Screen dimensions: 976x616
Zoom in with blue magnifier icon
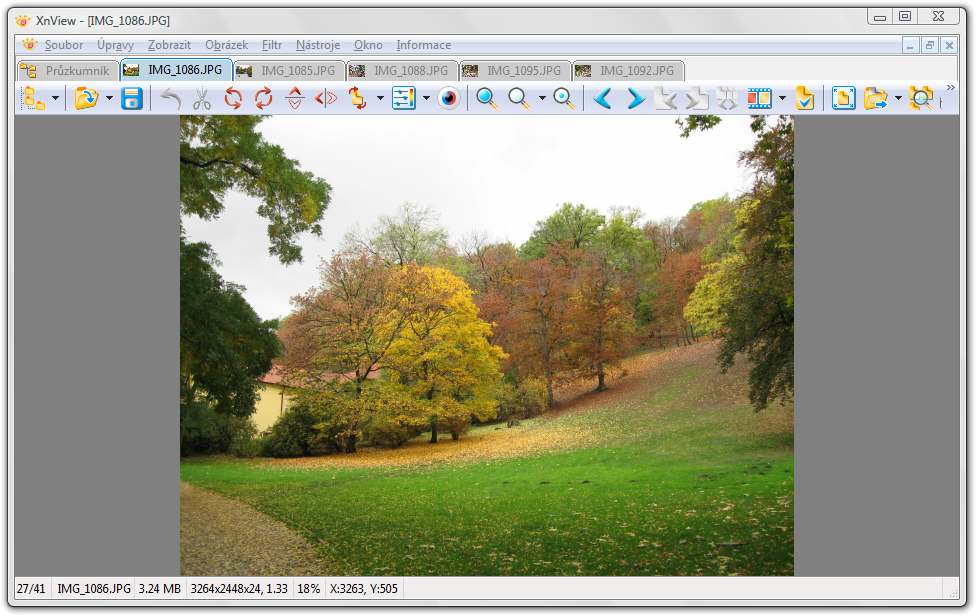487,98
